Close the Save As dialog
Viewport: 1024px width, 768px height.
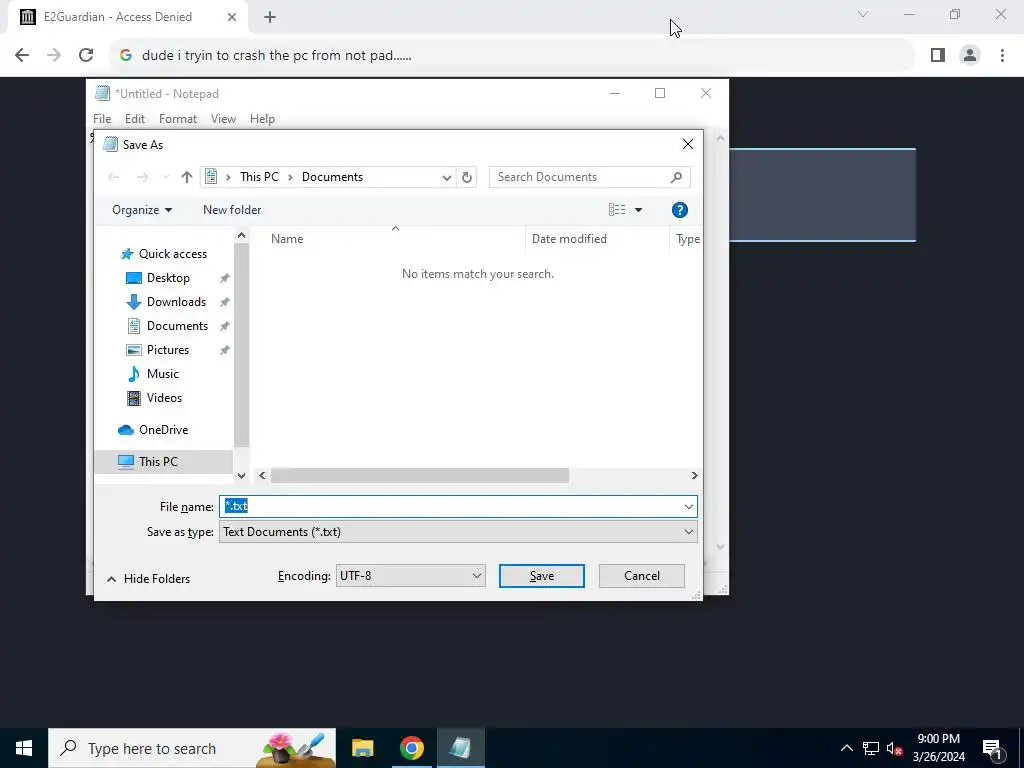[688, 144]
